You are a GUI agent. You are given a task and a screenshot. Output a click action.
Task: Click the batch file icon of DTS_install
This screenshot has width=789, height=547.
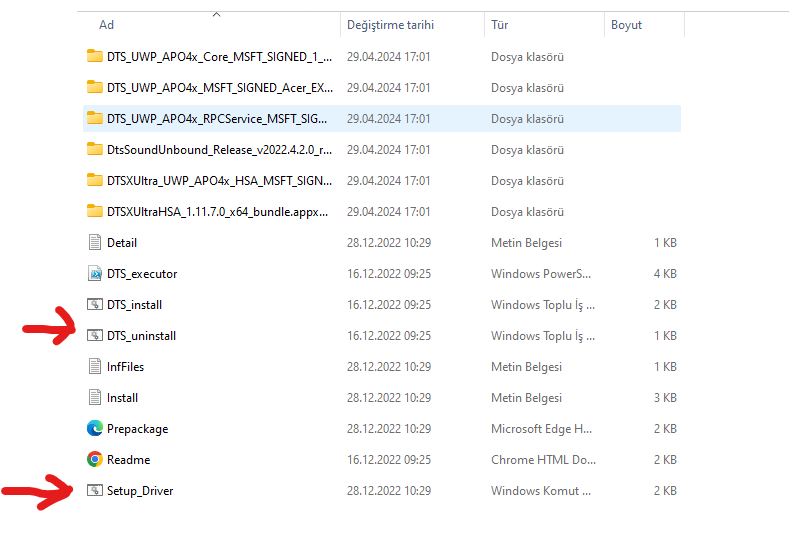[95, 304]
